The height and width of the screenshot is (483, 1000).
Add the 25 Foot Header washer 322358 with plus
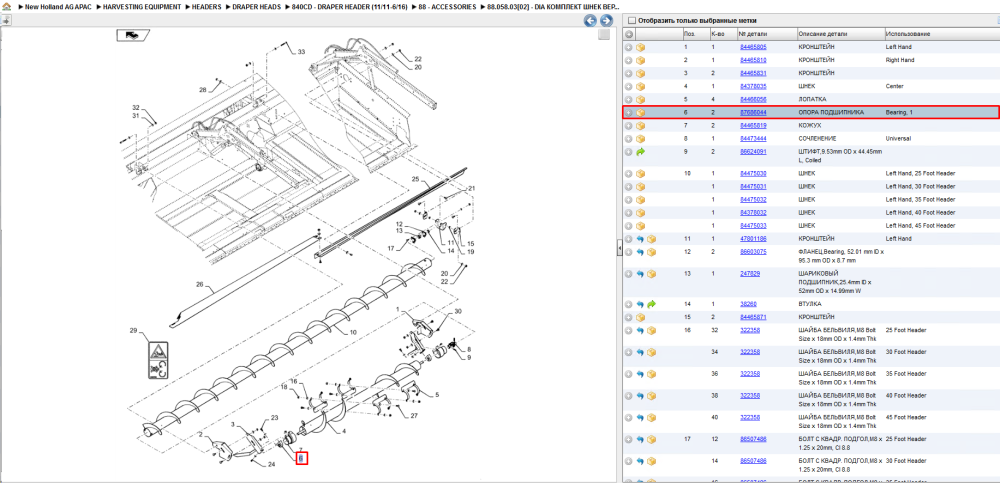coord(628,331)
